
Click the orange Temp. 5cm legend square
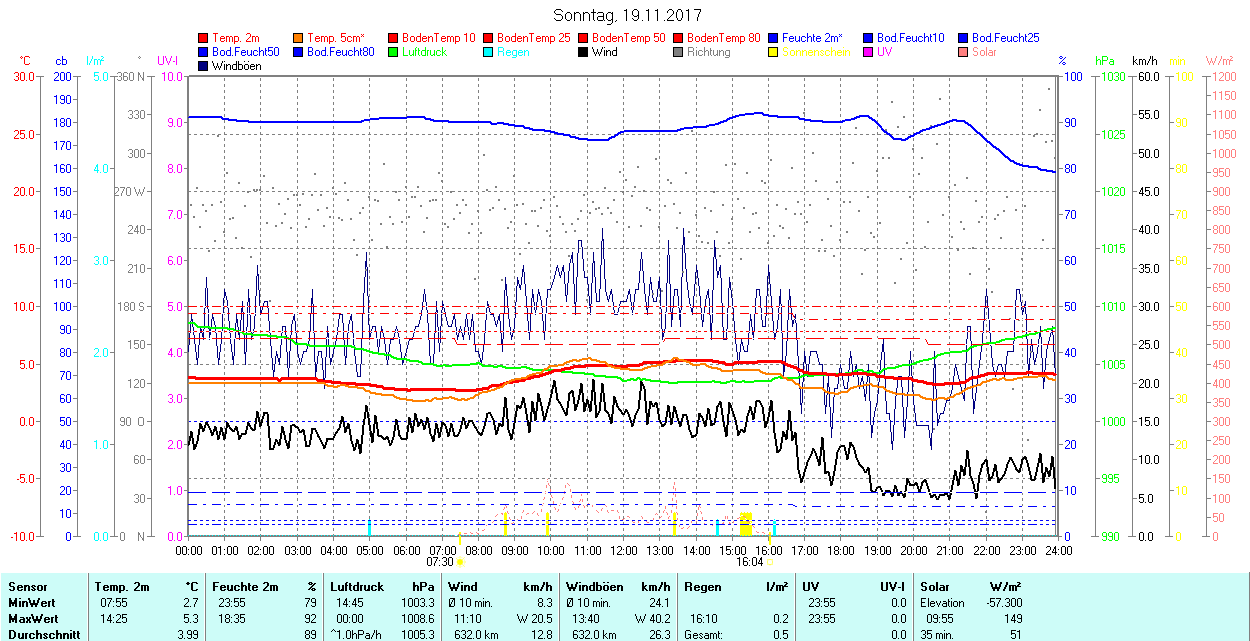coord(299,38)
